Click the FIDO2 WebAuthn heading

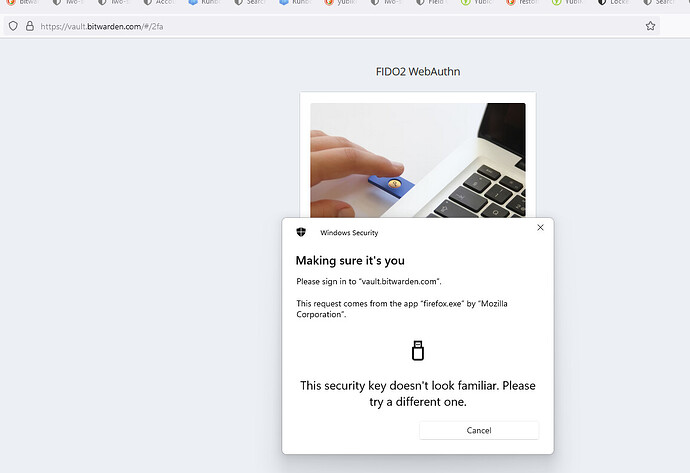pyautogui.click(x=418, y=72)
